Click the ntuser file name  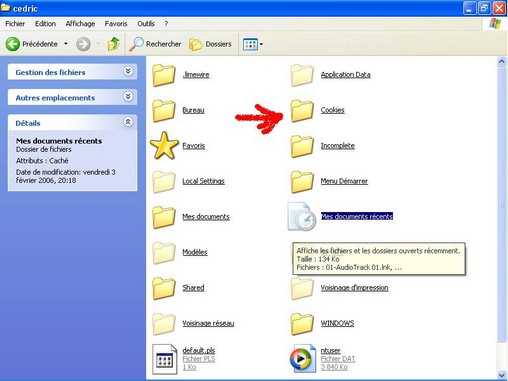coord(330,350)
